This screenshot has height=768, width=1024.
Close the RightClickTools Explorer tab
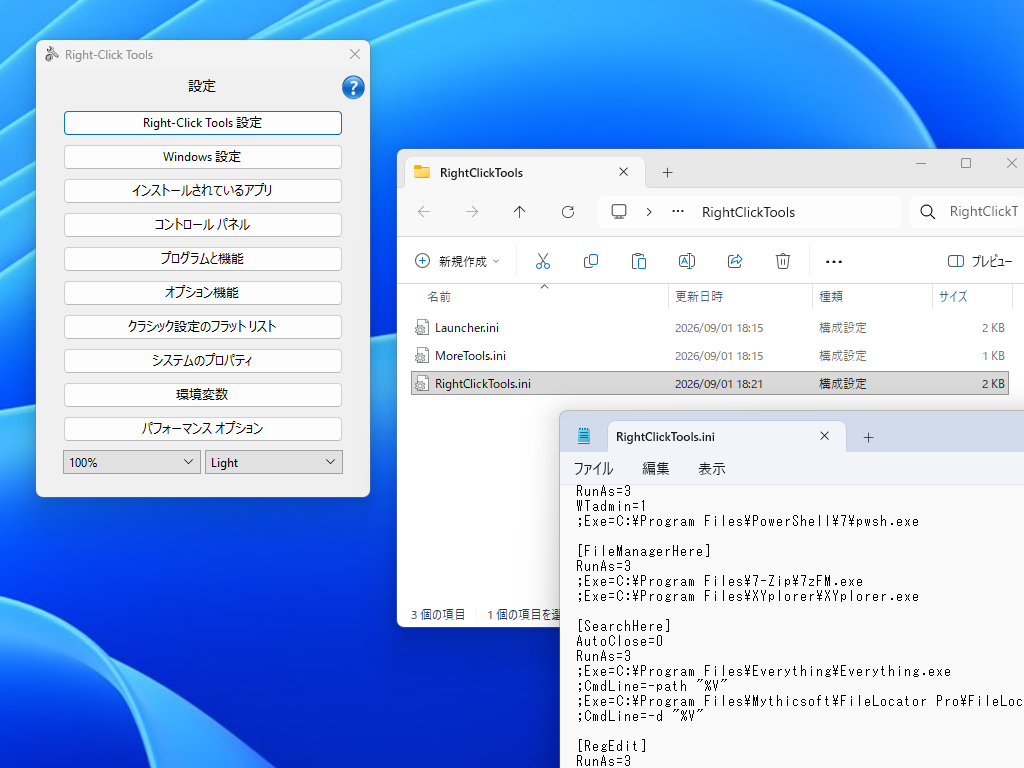pos(624,172)
